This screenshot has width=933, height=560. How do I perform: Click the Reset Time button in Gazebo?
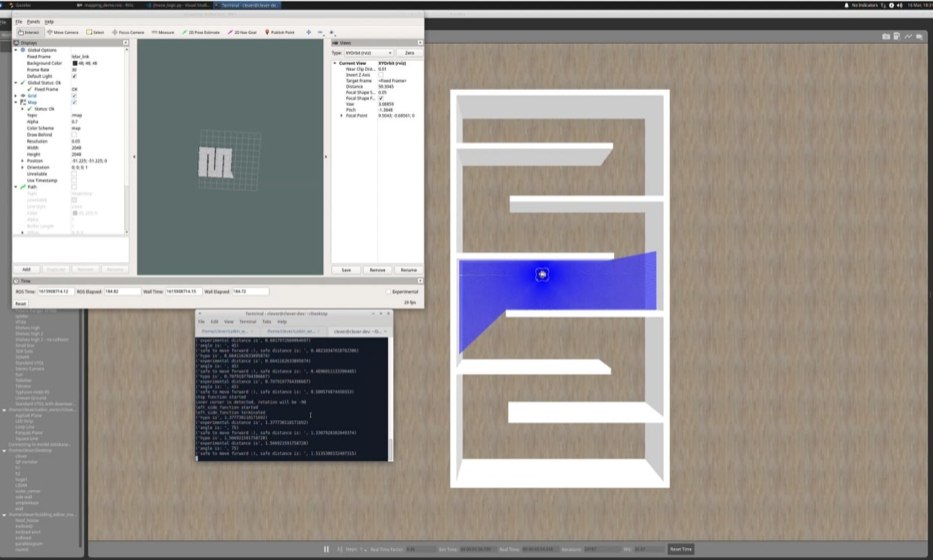pos(680,549)
